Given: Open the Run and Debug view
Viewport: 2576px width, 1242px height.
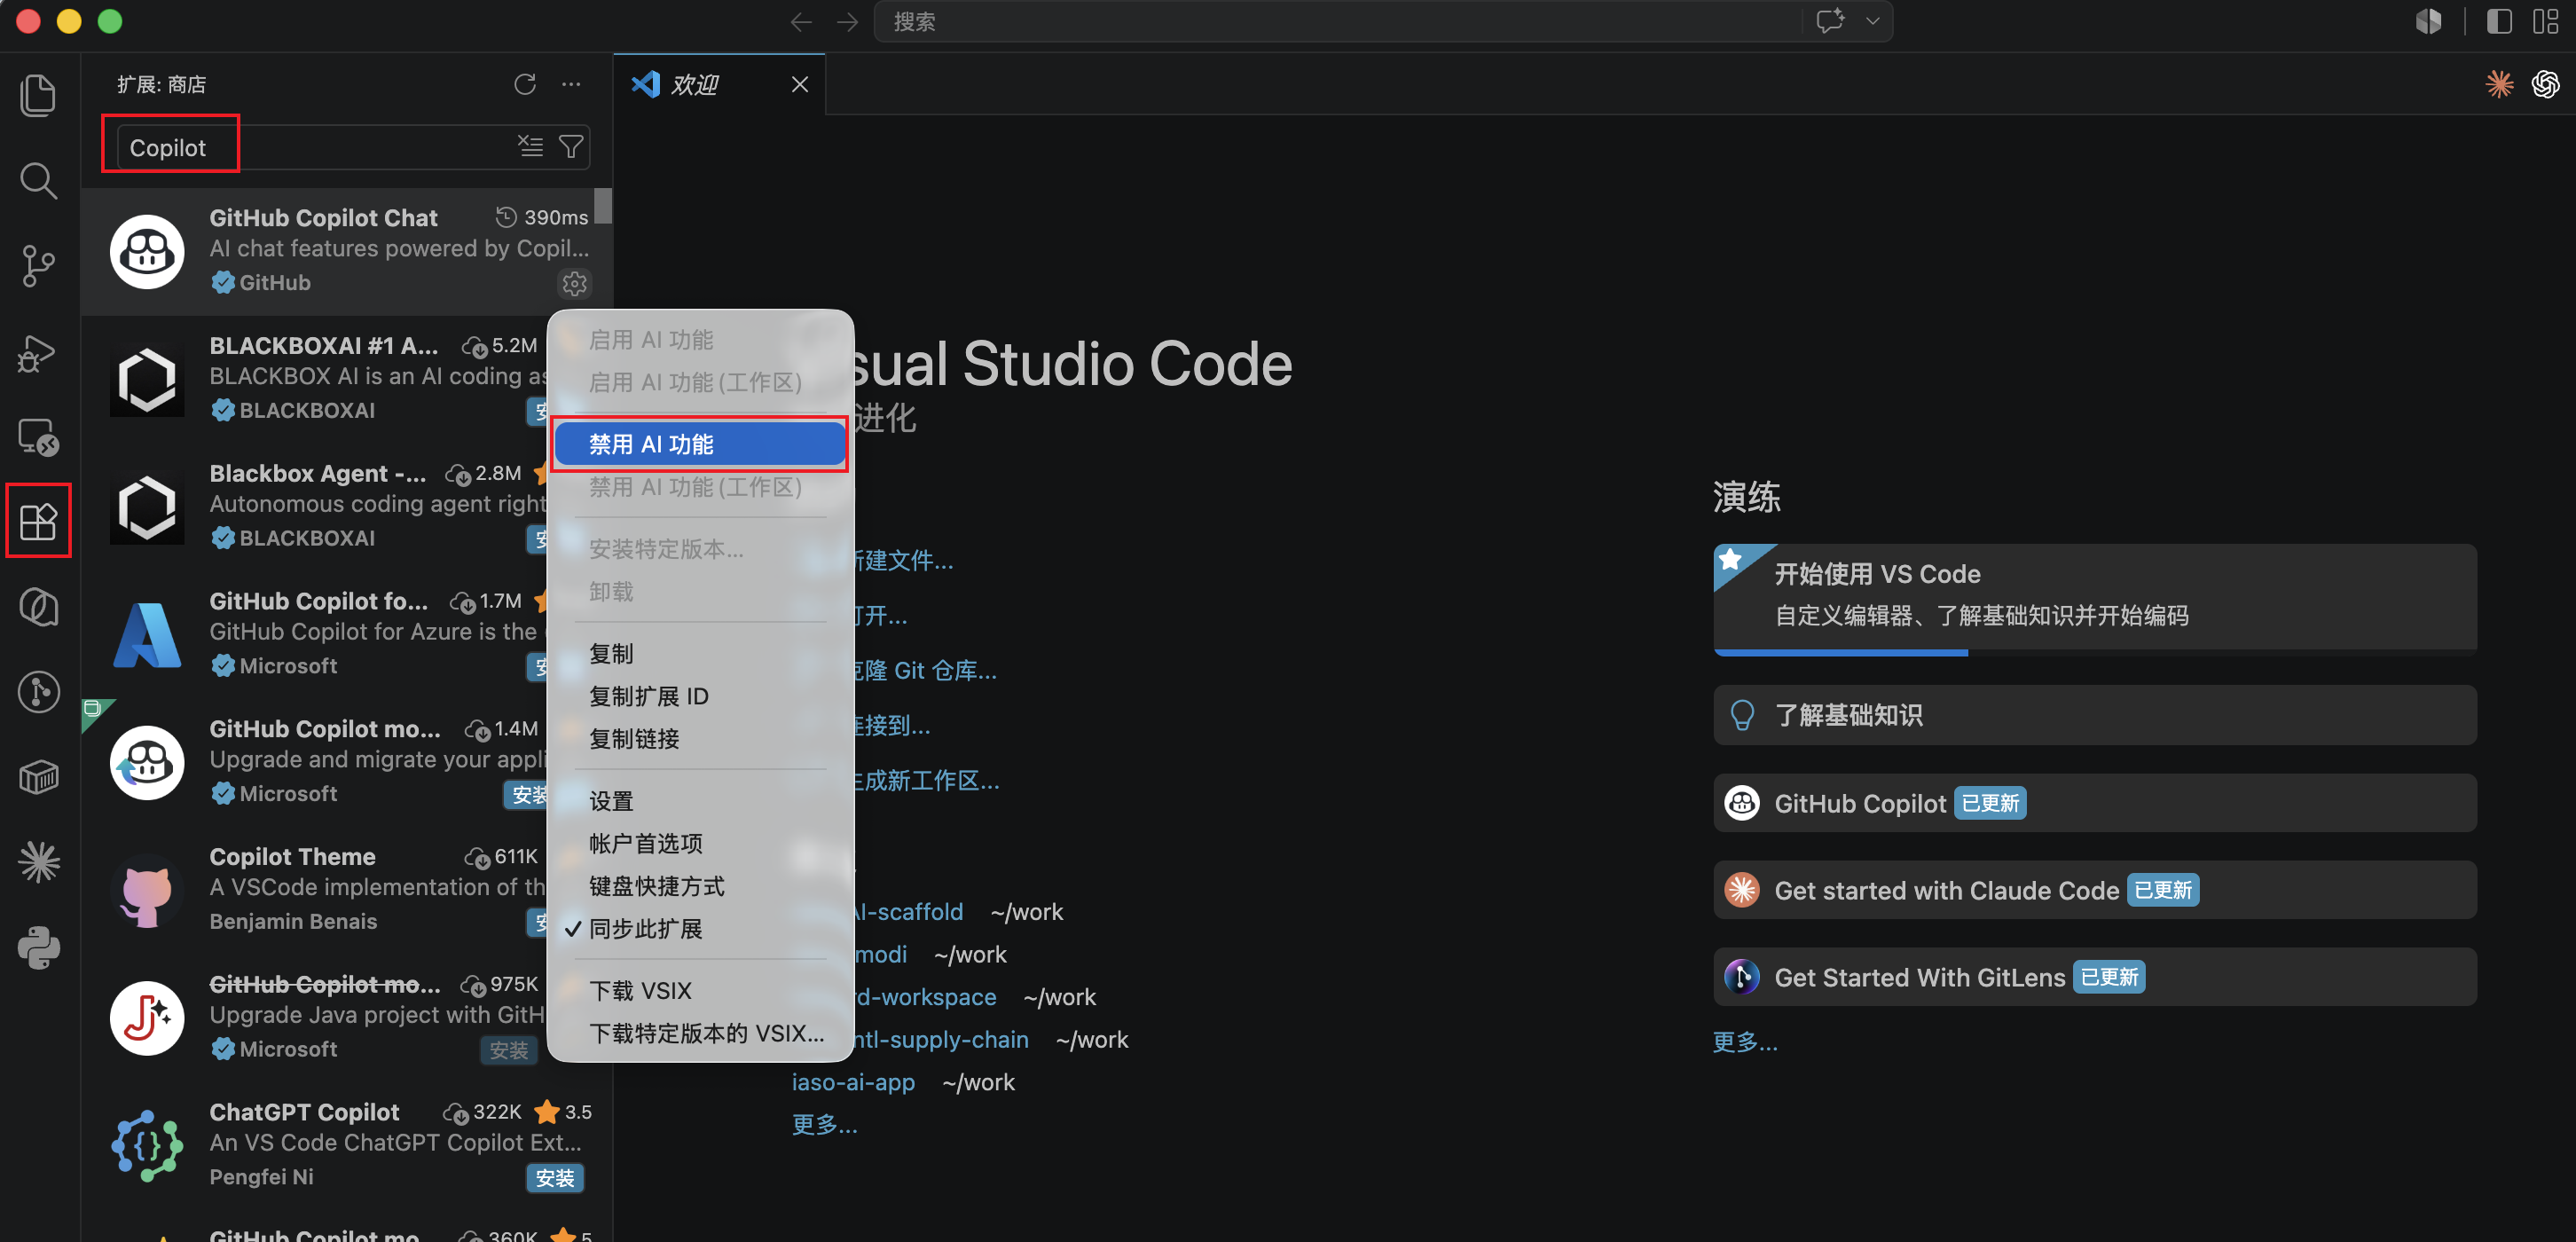Looking at the screenshot, I should tap(39, 352).
